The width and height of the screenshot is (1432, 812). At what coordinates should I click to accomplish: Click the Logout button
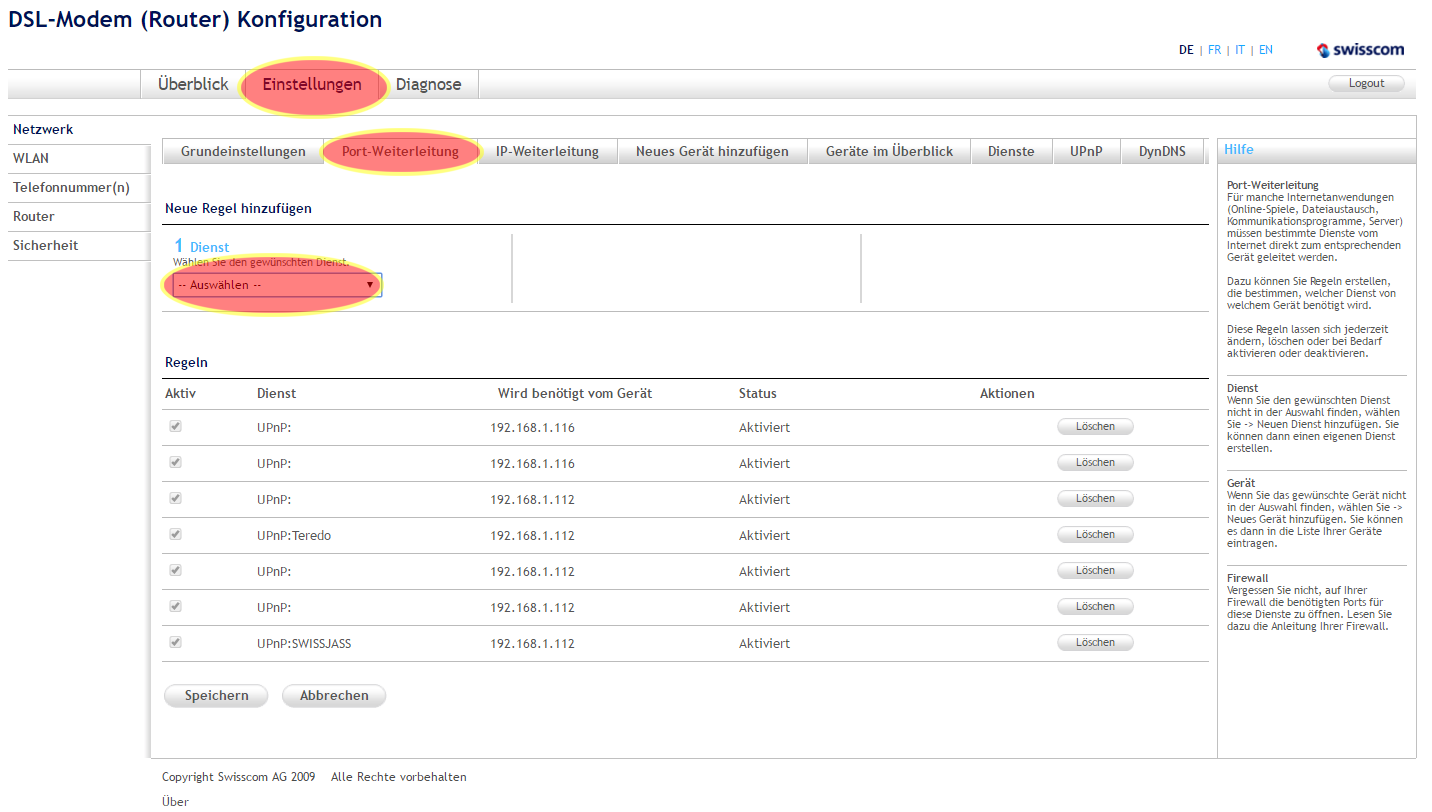click(x=1366, y=84)
